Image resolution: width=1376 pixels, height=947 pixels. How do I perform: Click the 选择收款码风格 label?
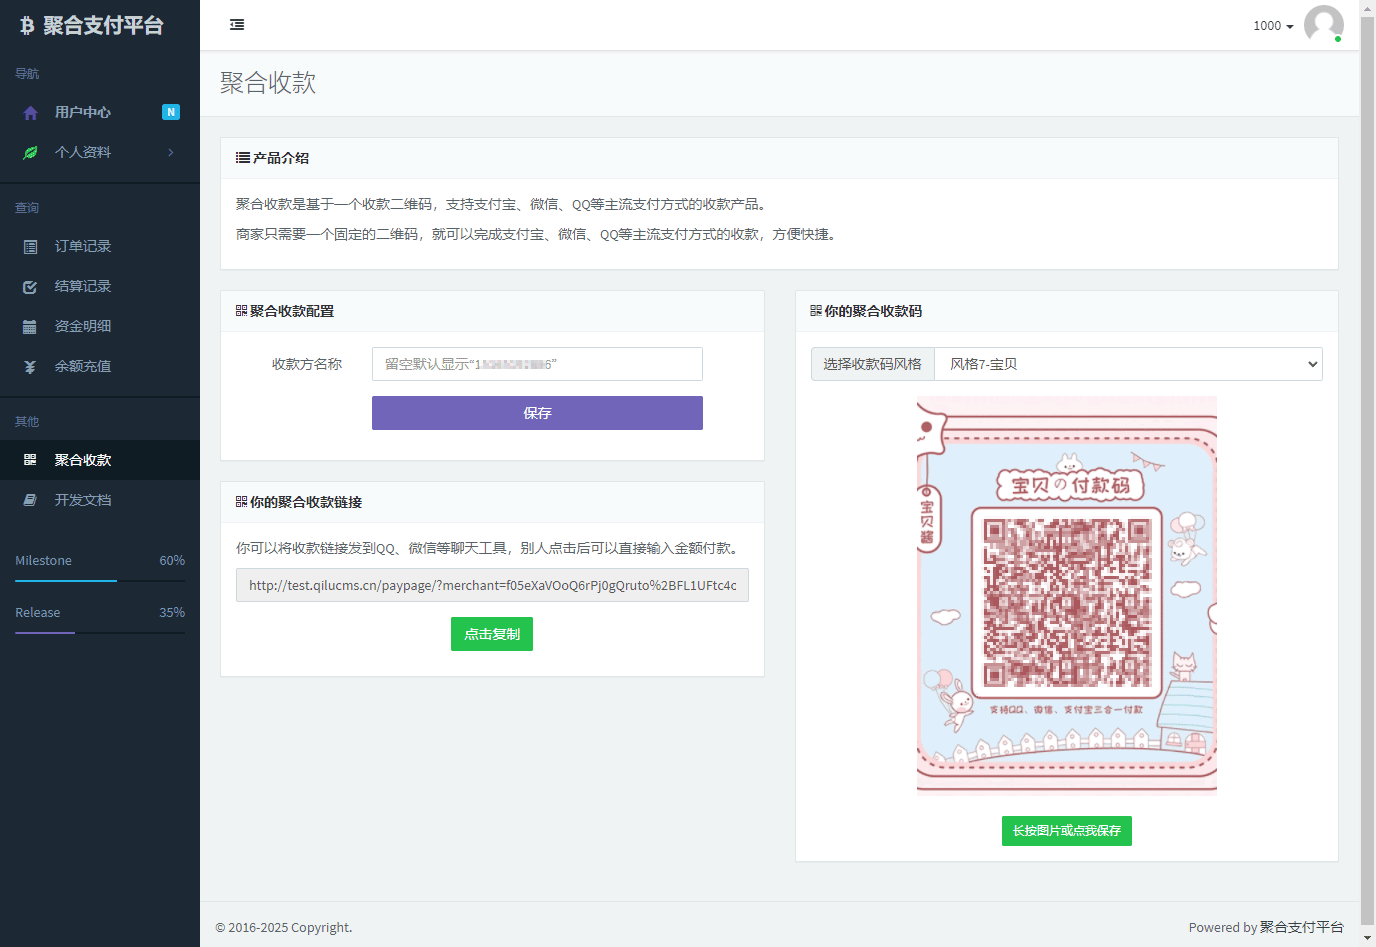872,364
